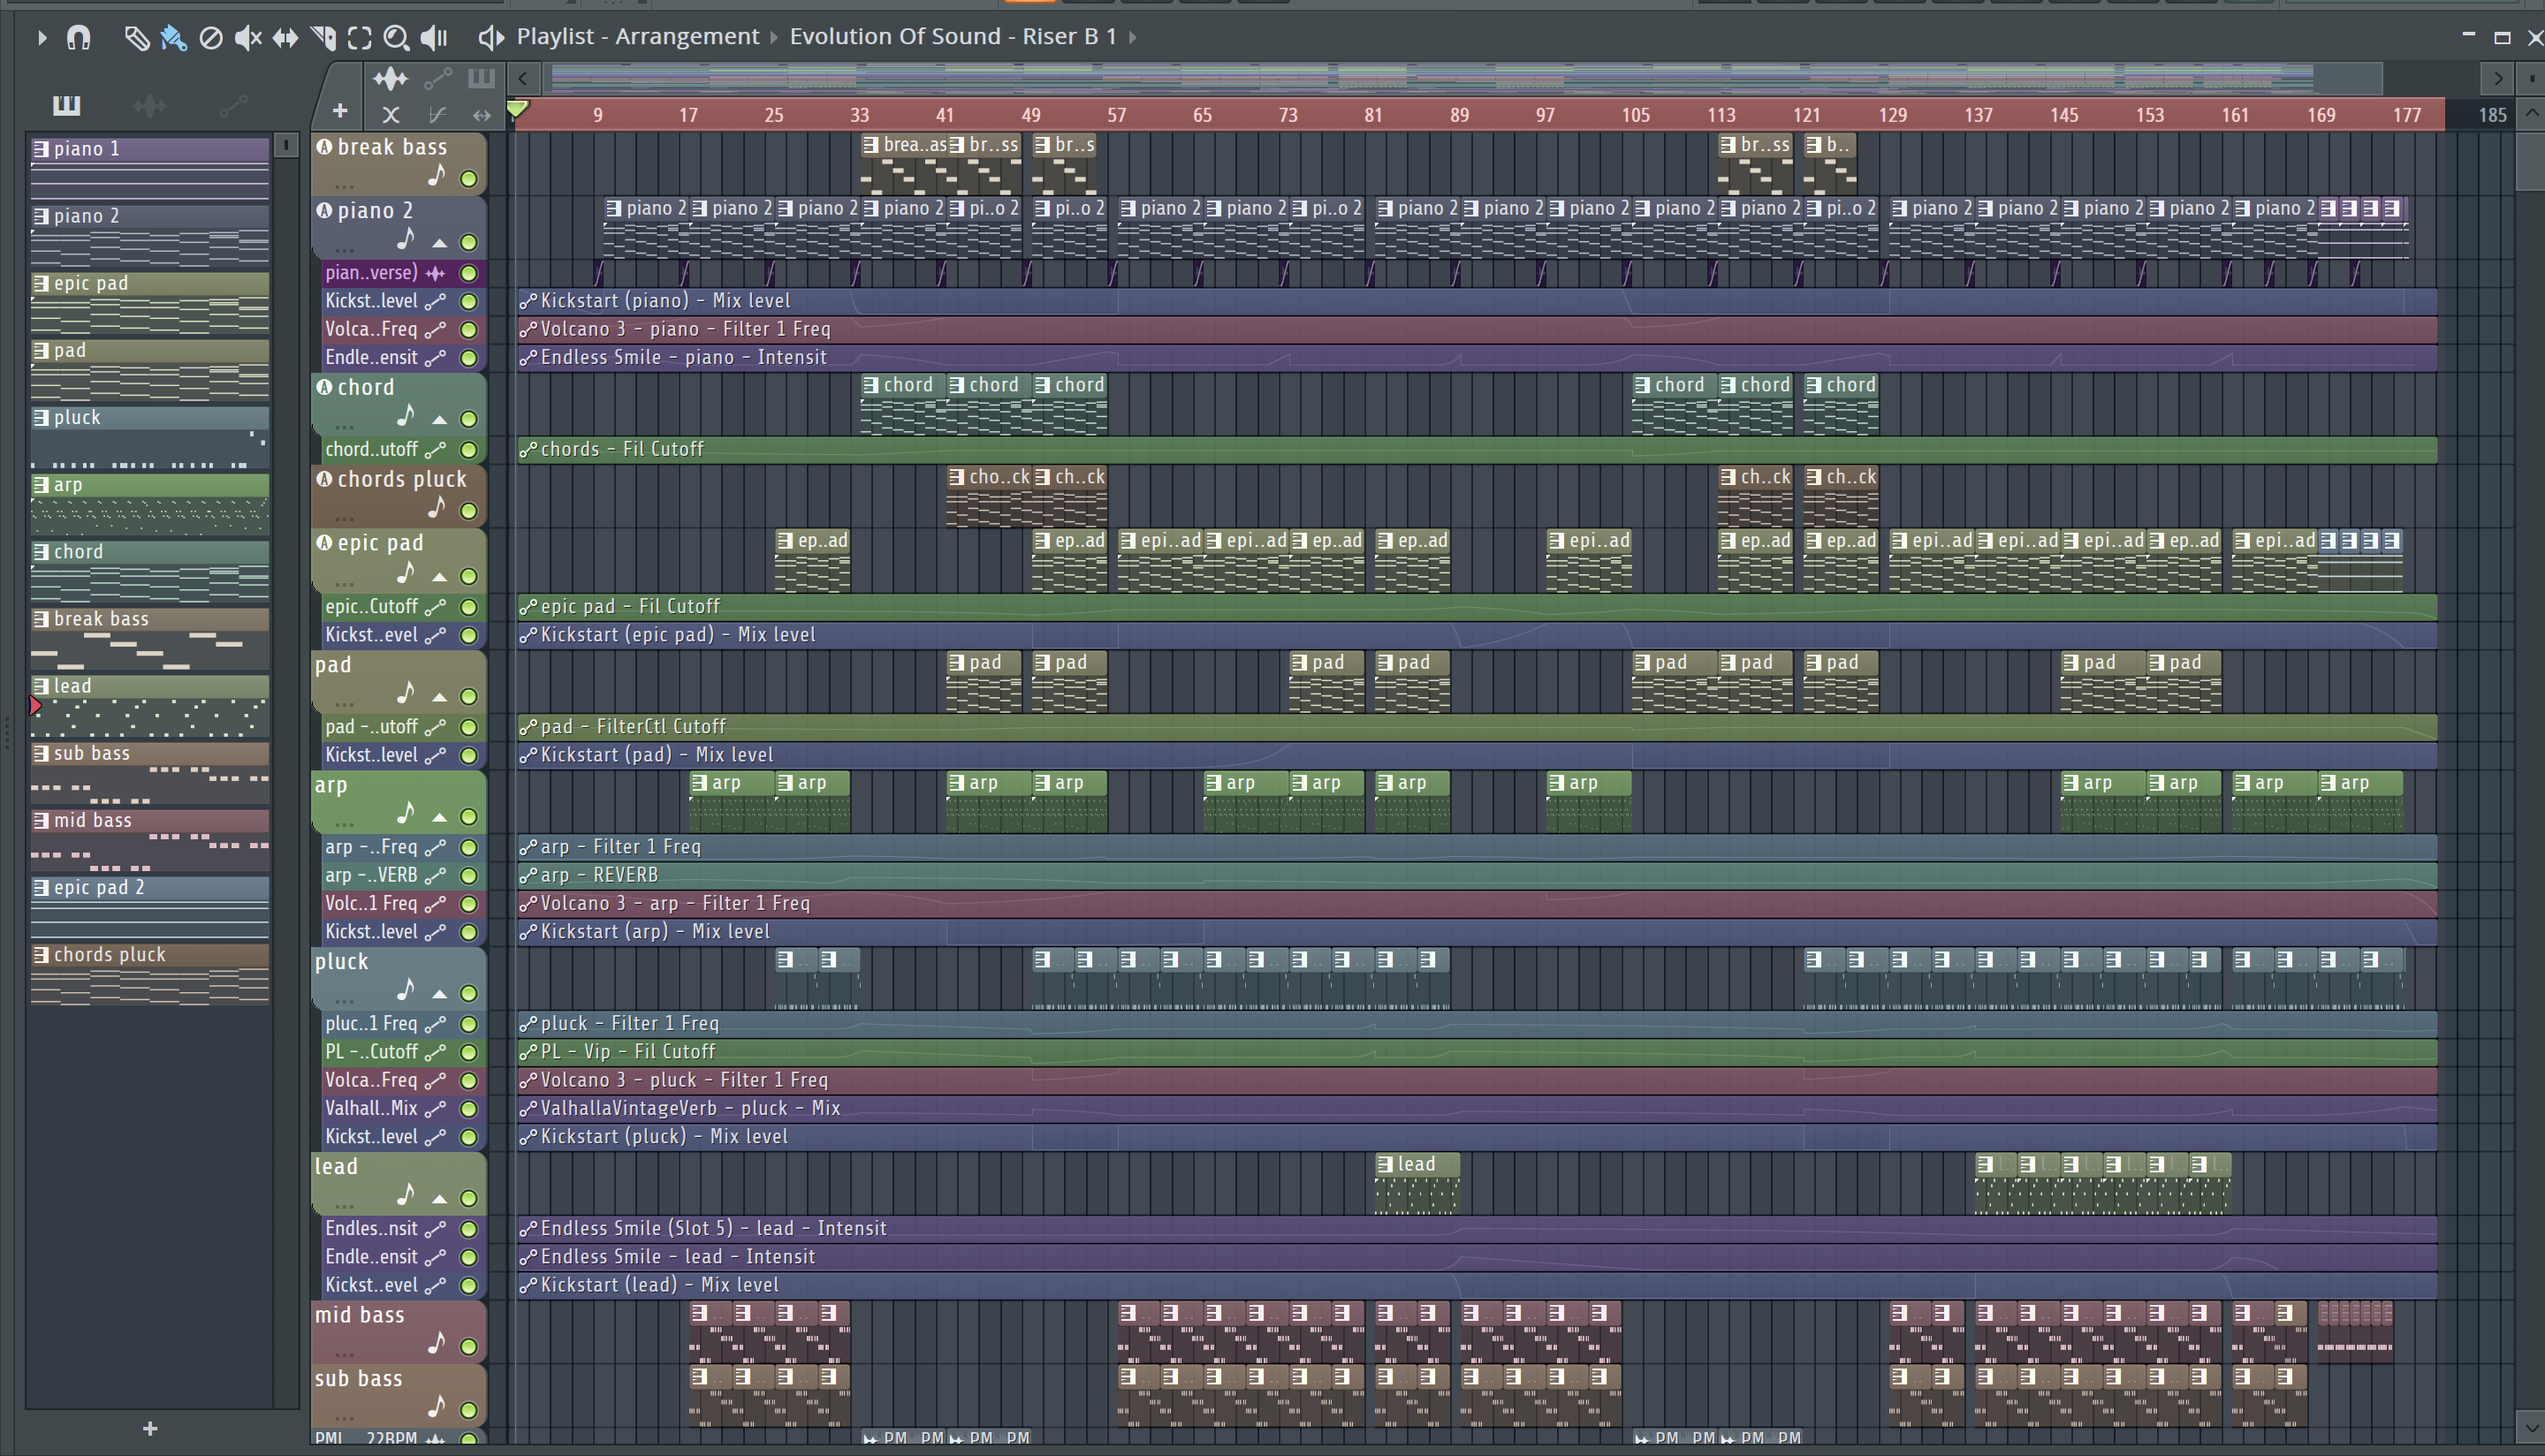This screenshot has height=1456, width=2545.
Task: Select the Zoom magnifier tool
Action: point(396,38)
